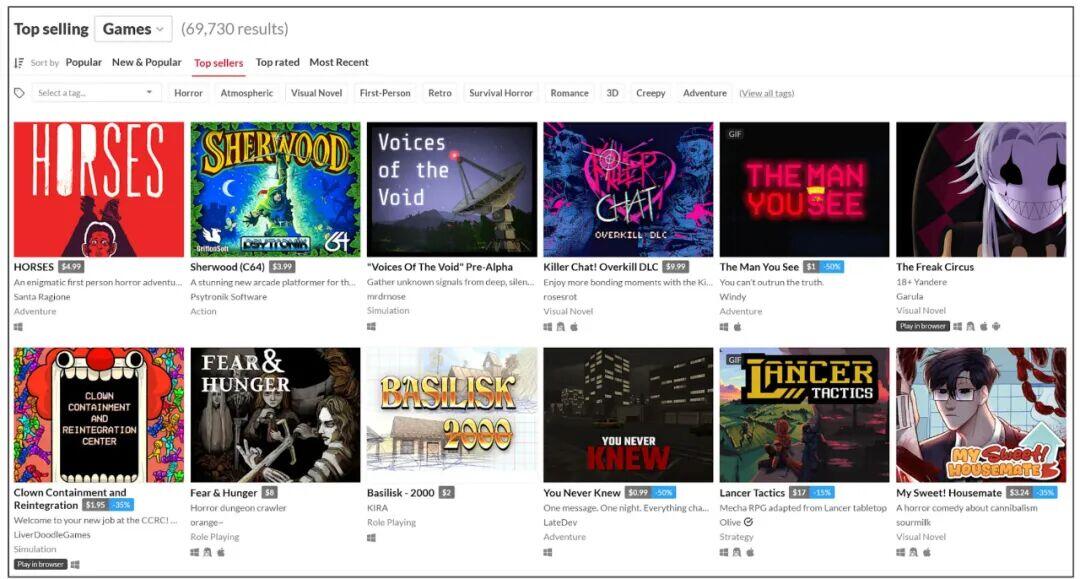Expand the Select a tag combo box
Screen dimensions: 1080x579
click(x=94, y=93)
